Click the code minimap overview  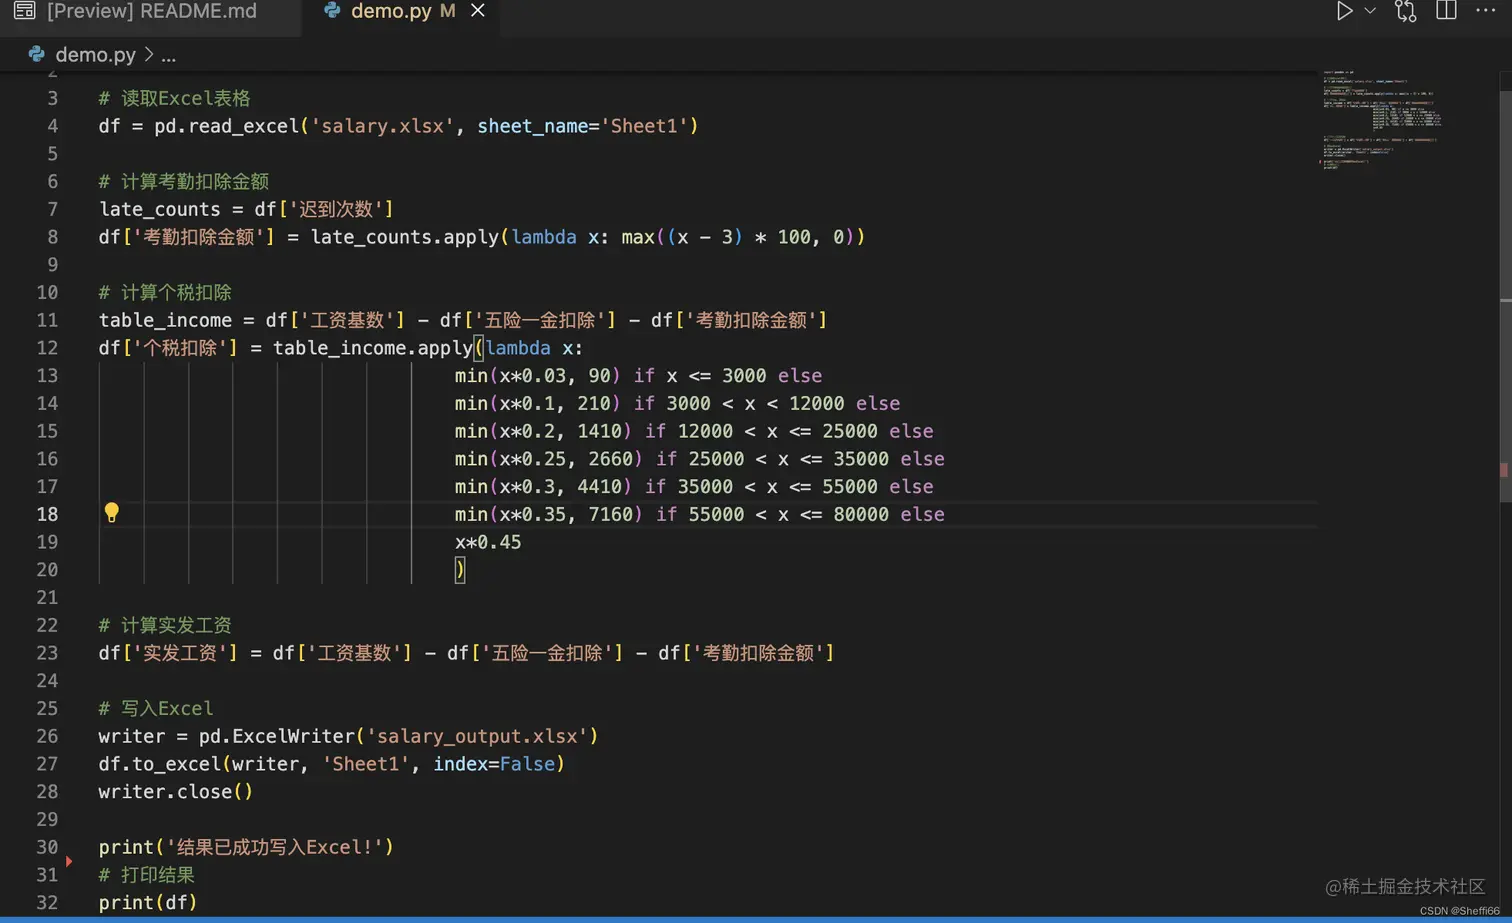(x=1382, y=120)
